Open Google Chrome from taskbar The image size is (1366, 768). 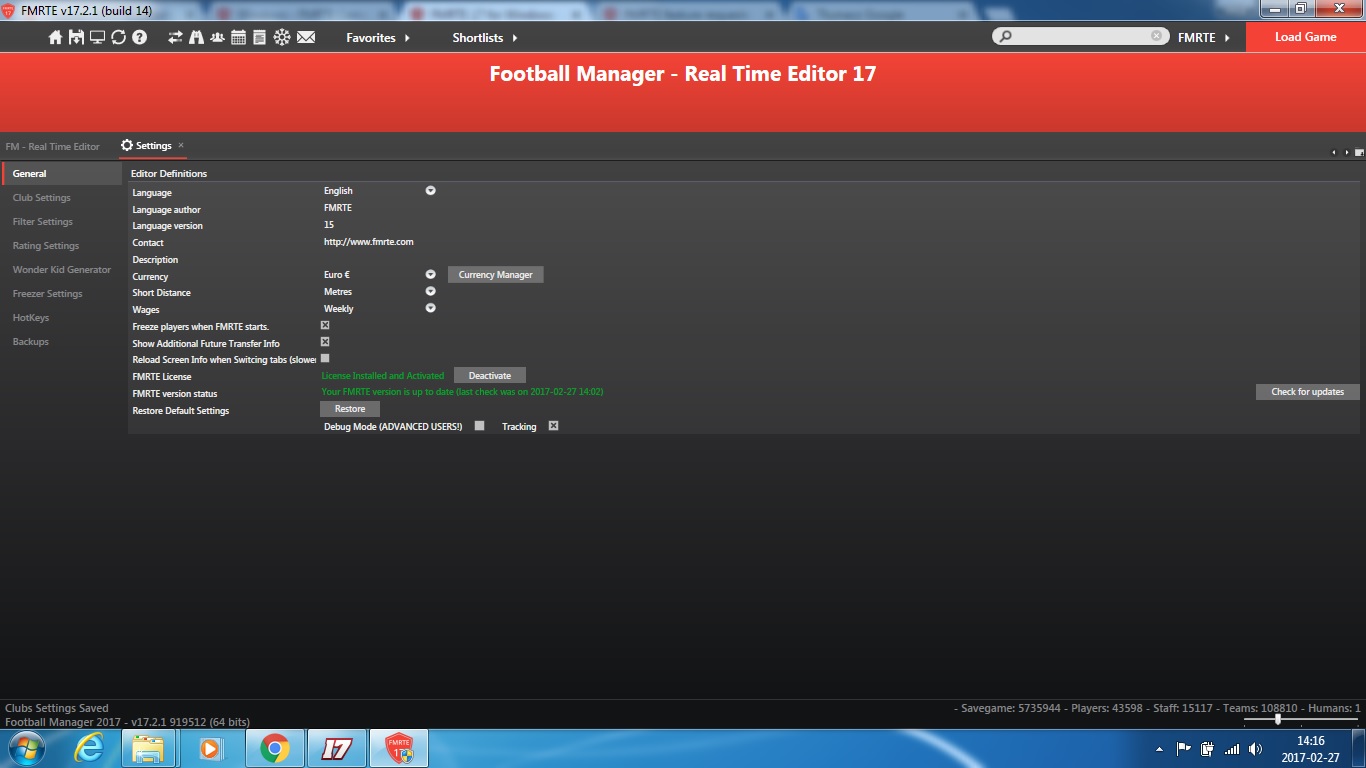pos(274,748)
